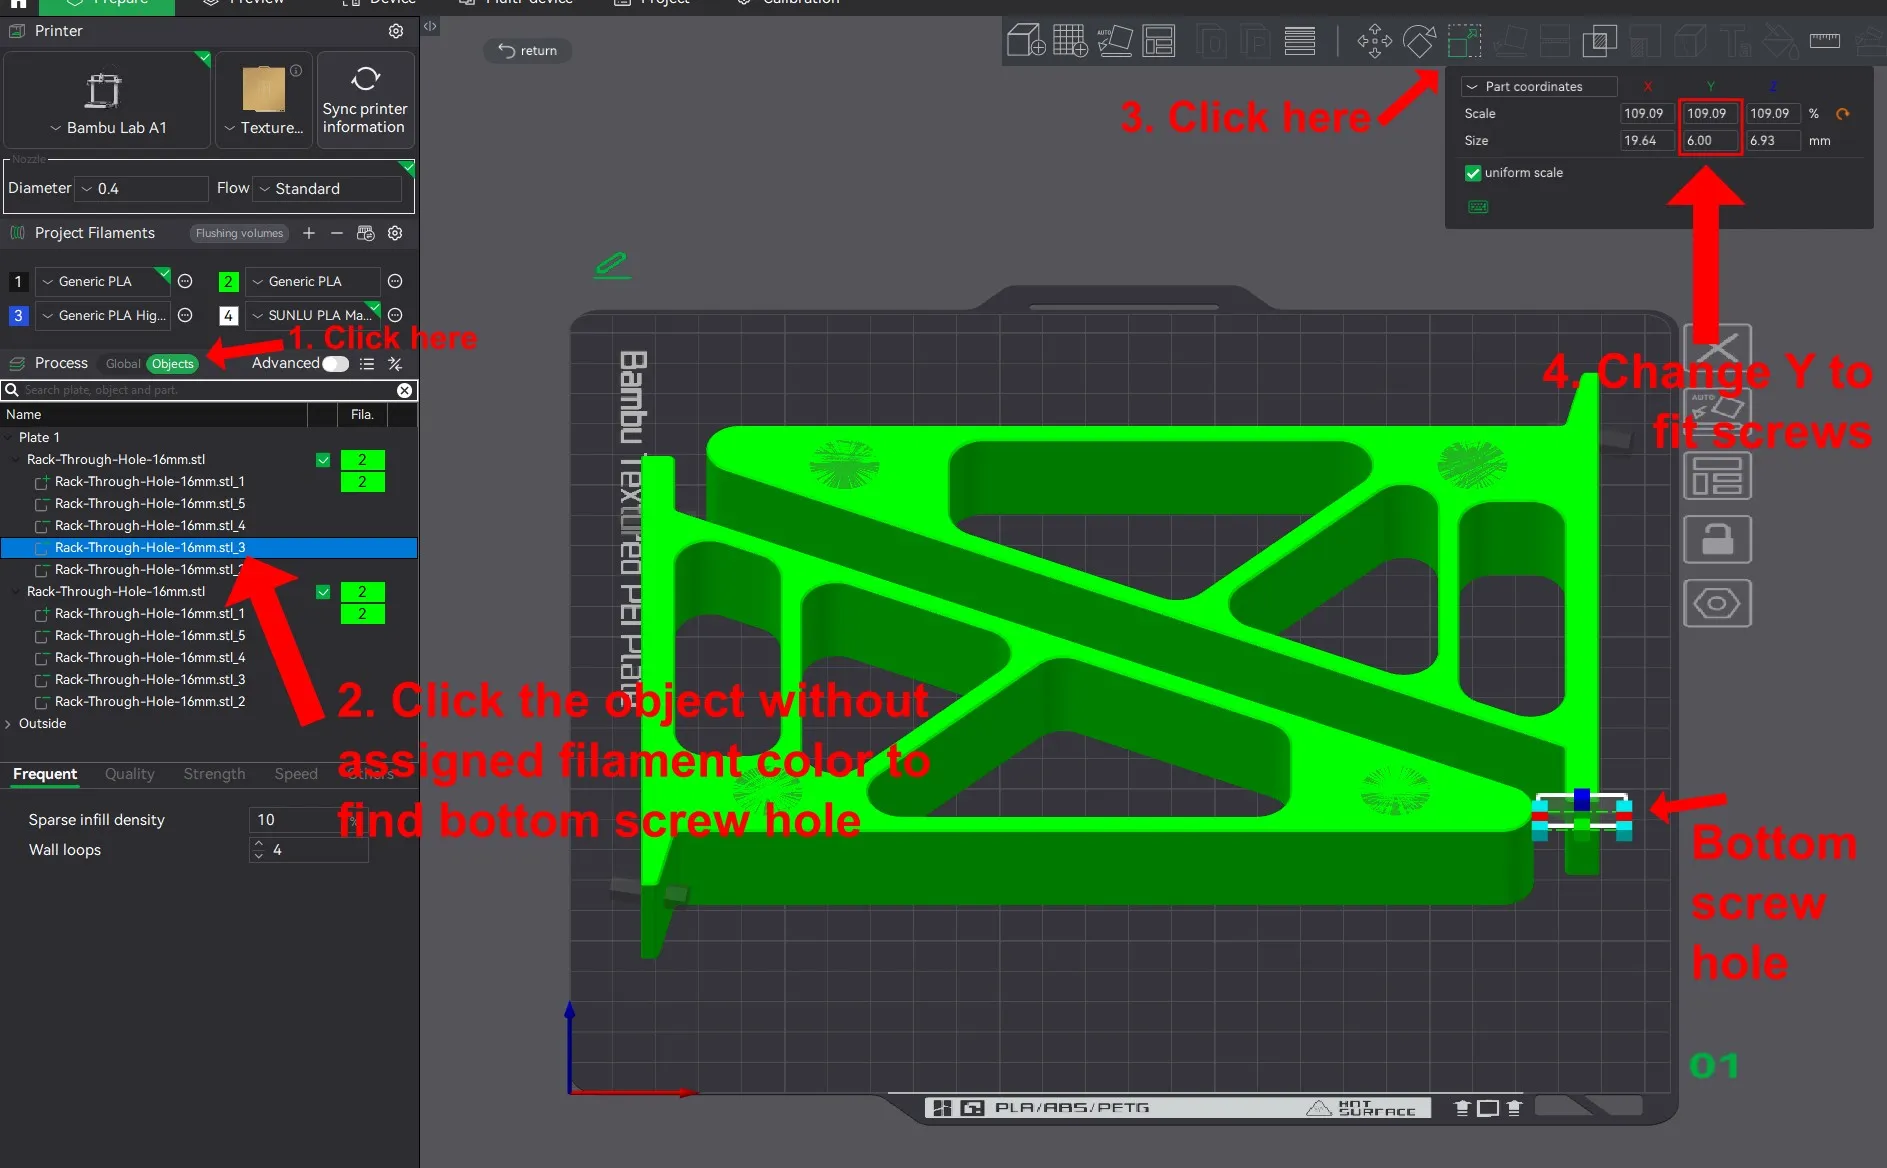Open the Bambu Lab A1 printer dropdown

tap(108, 128)
